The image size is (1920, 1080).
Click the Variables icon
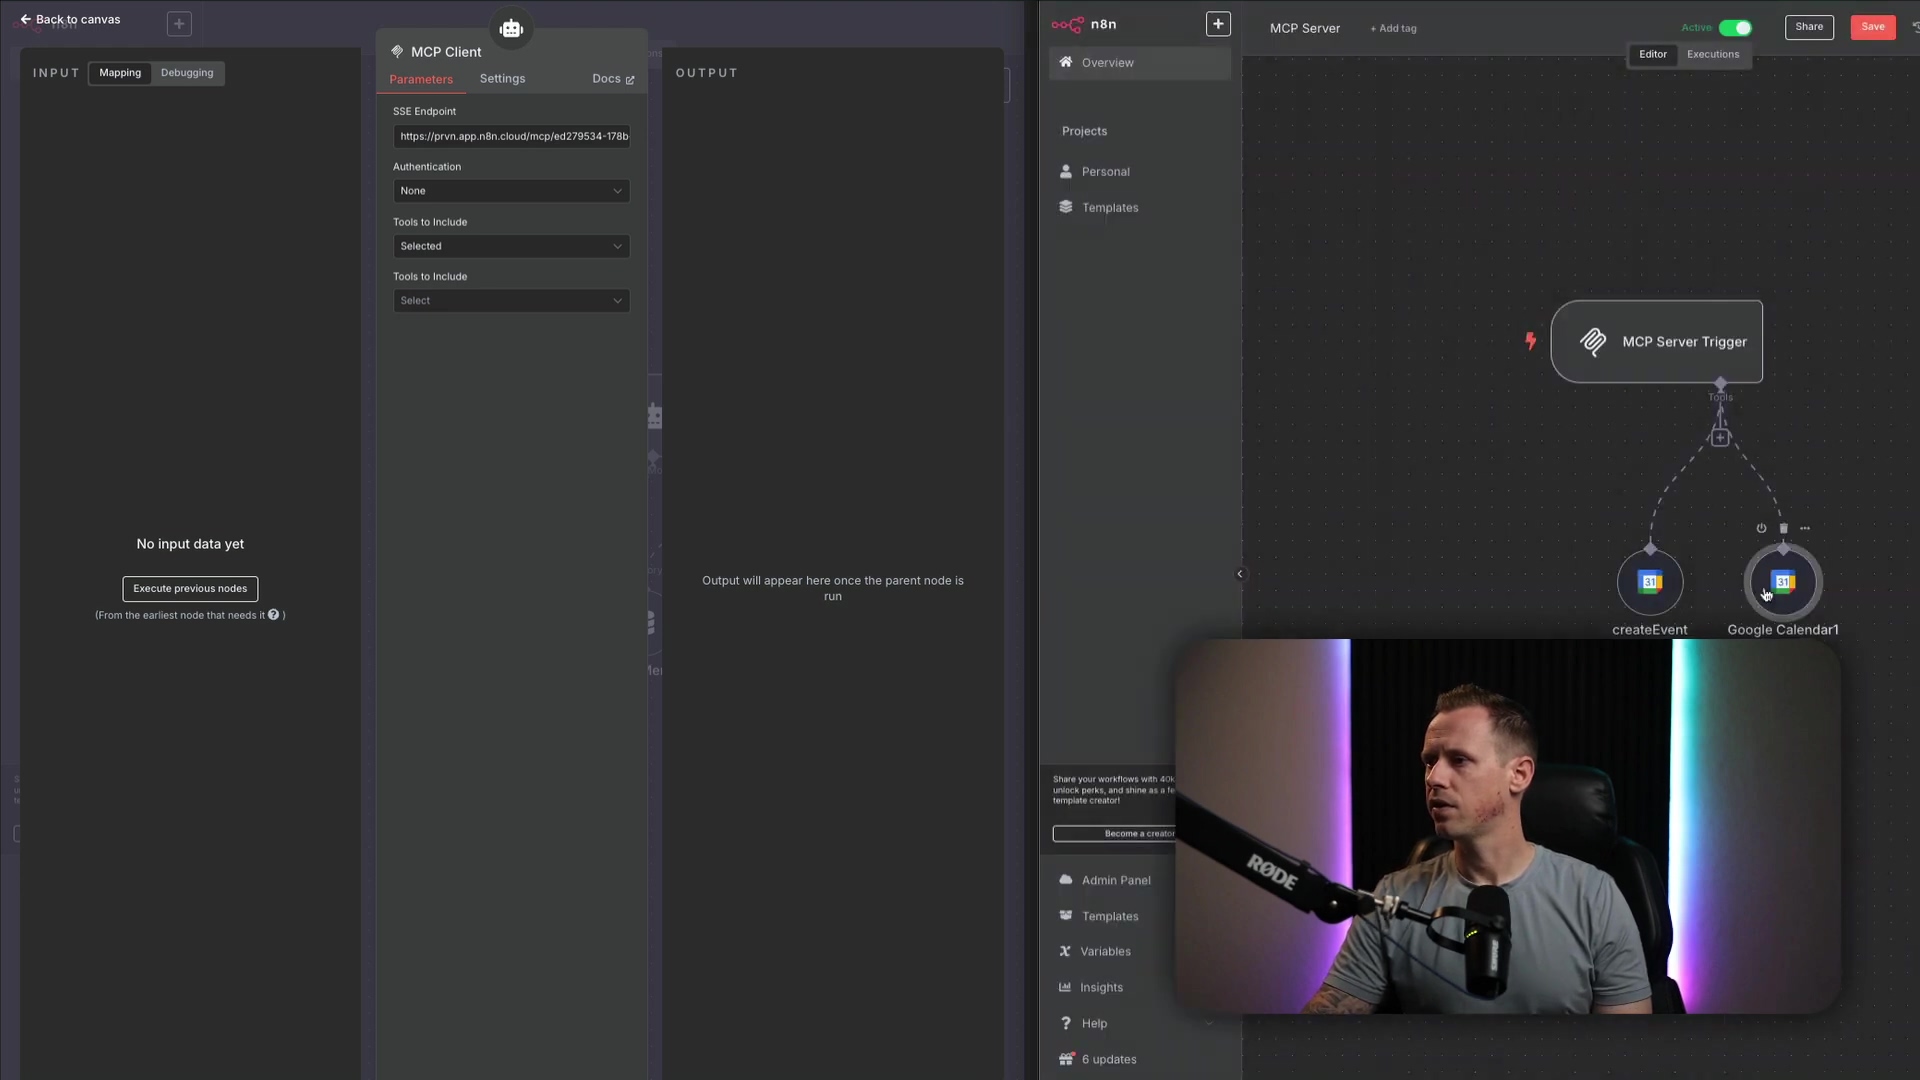click(1065, 952)
